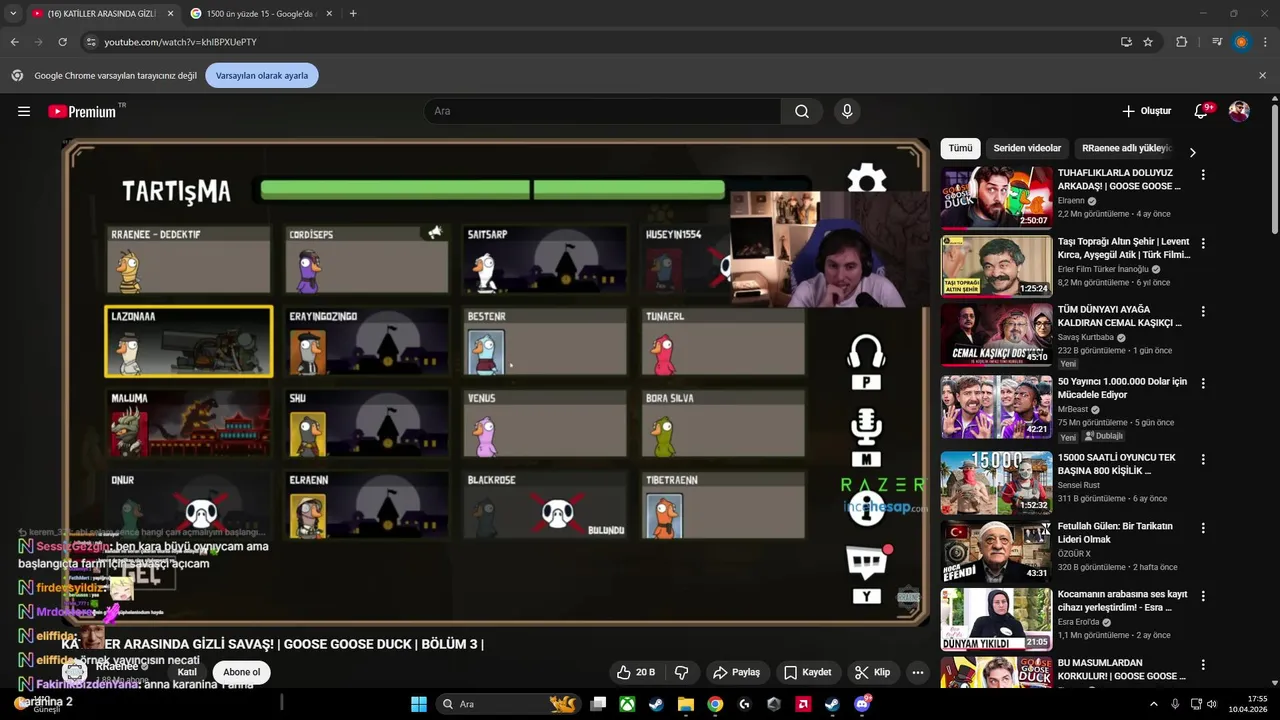Screen dimensions: 1280x720
Task: Open the Sensei Rust 1:52:32 thumbnail
Action: pos(996,482)
